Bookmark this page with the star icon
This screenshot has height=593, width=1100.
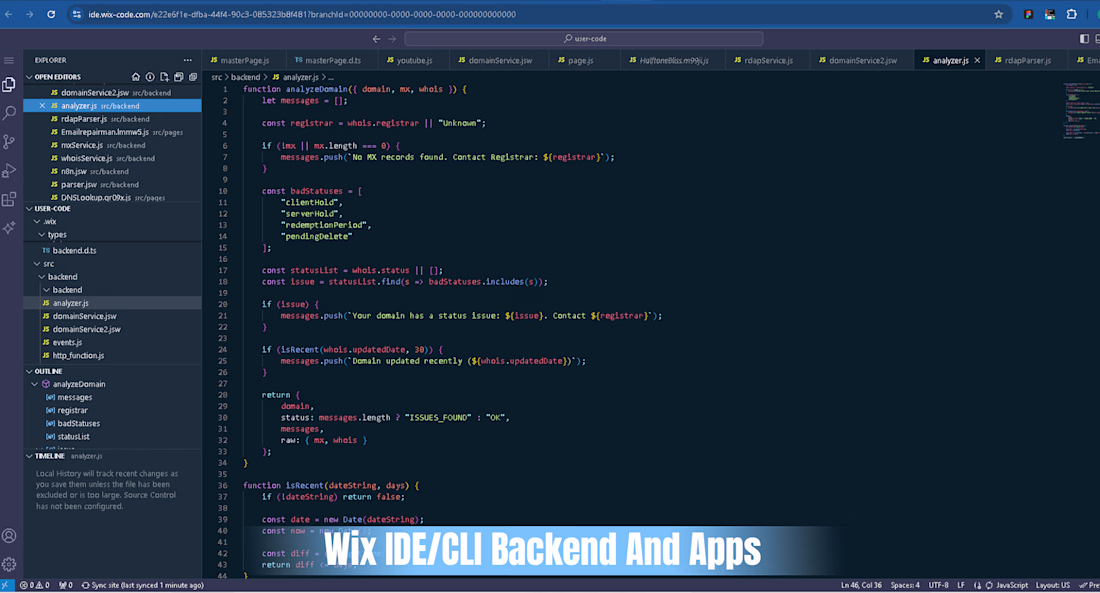[x=998, y=14]
